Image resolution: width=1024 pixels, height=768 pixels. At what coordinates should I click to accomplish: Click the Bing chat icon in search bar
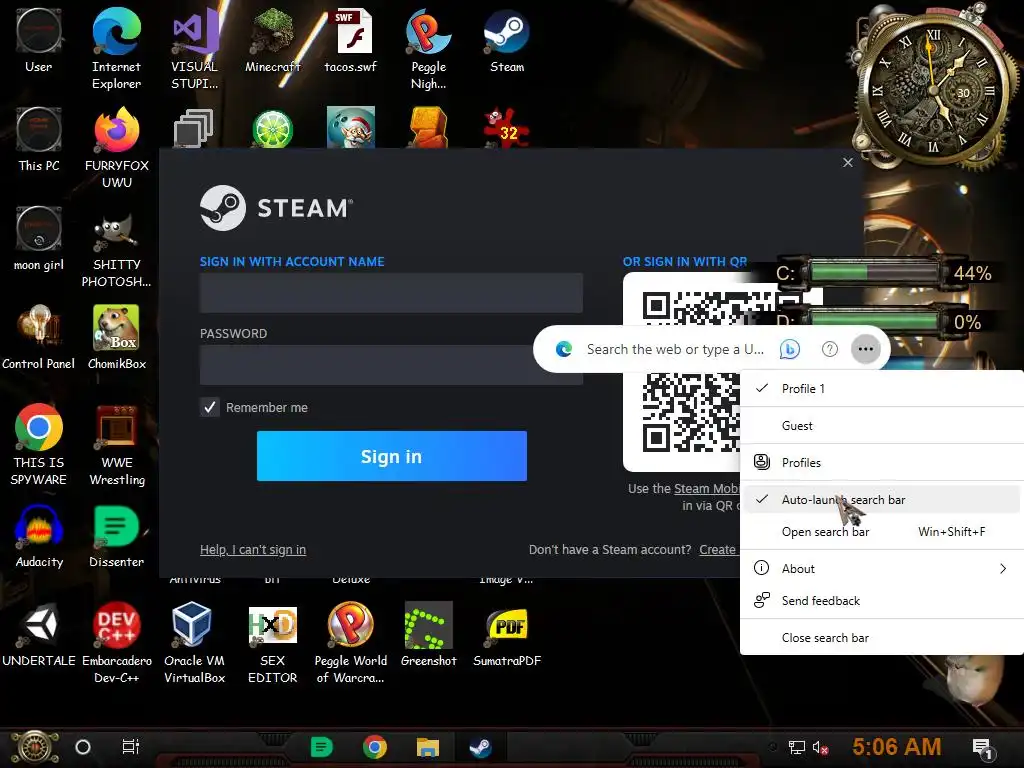790,349
